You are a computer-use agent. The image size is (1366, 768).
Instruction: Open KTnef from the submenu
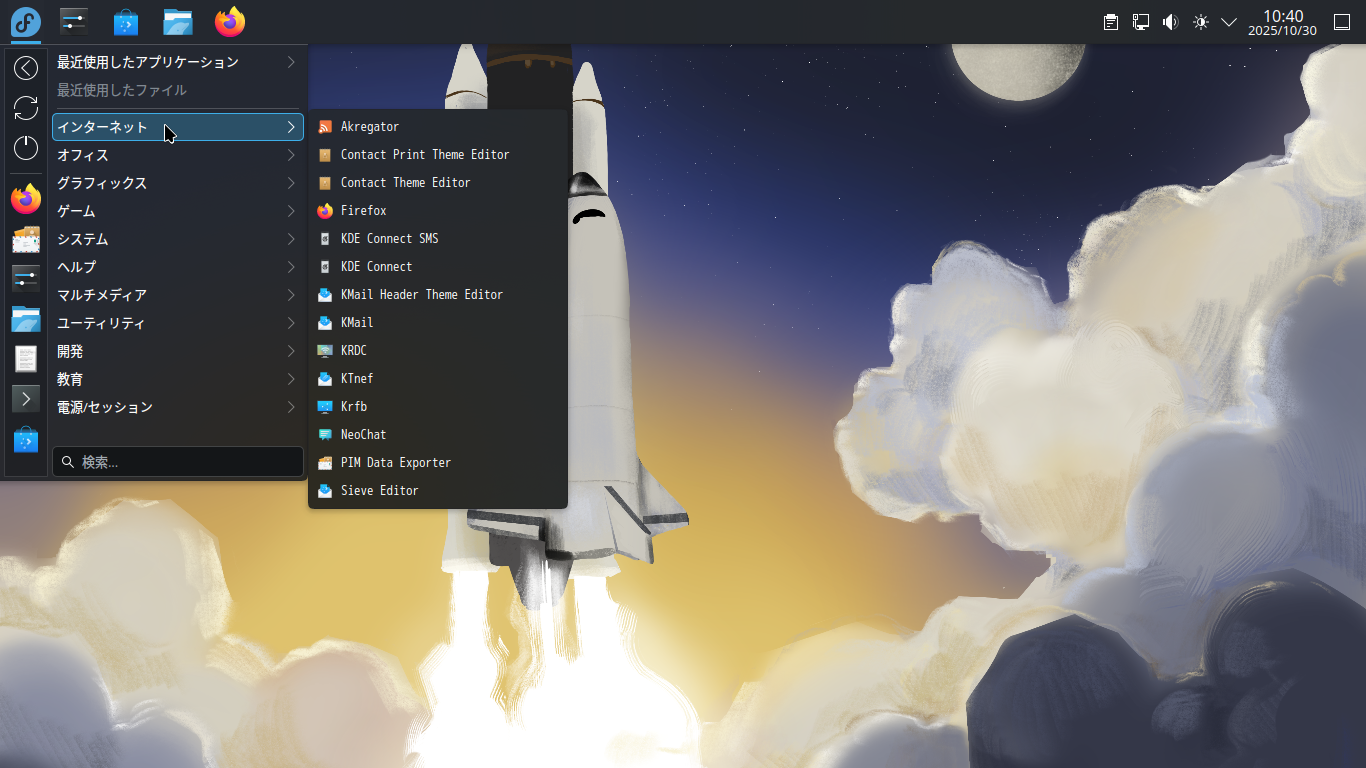(x=438, y=379)
